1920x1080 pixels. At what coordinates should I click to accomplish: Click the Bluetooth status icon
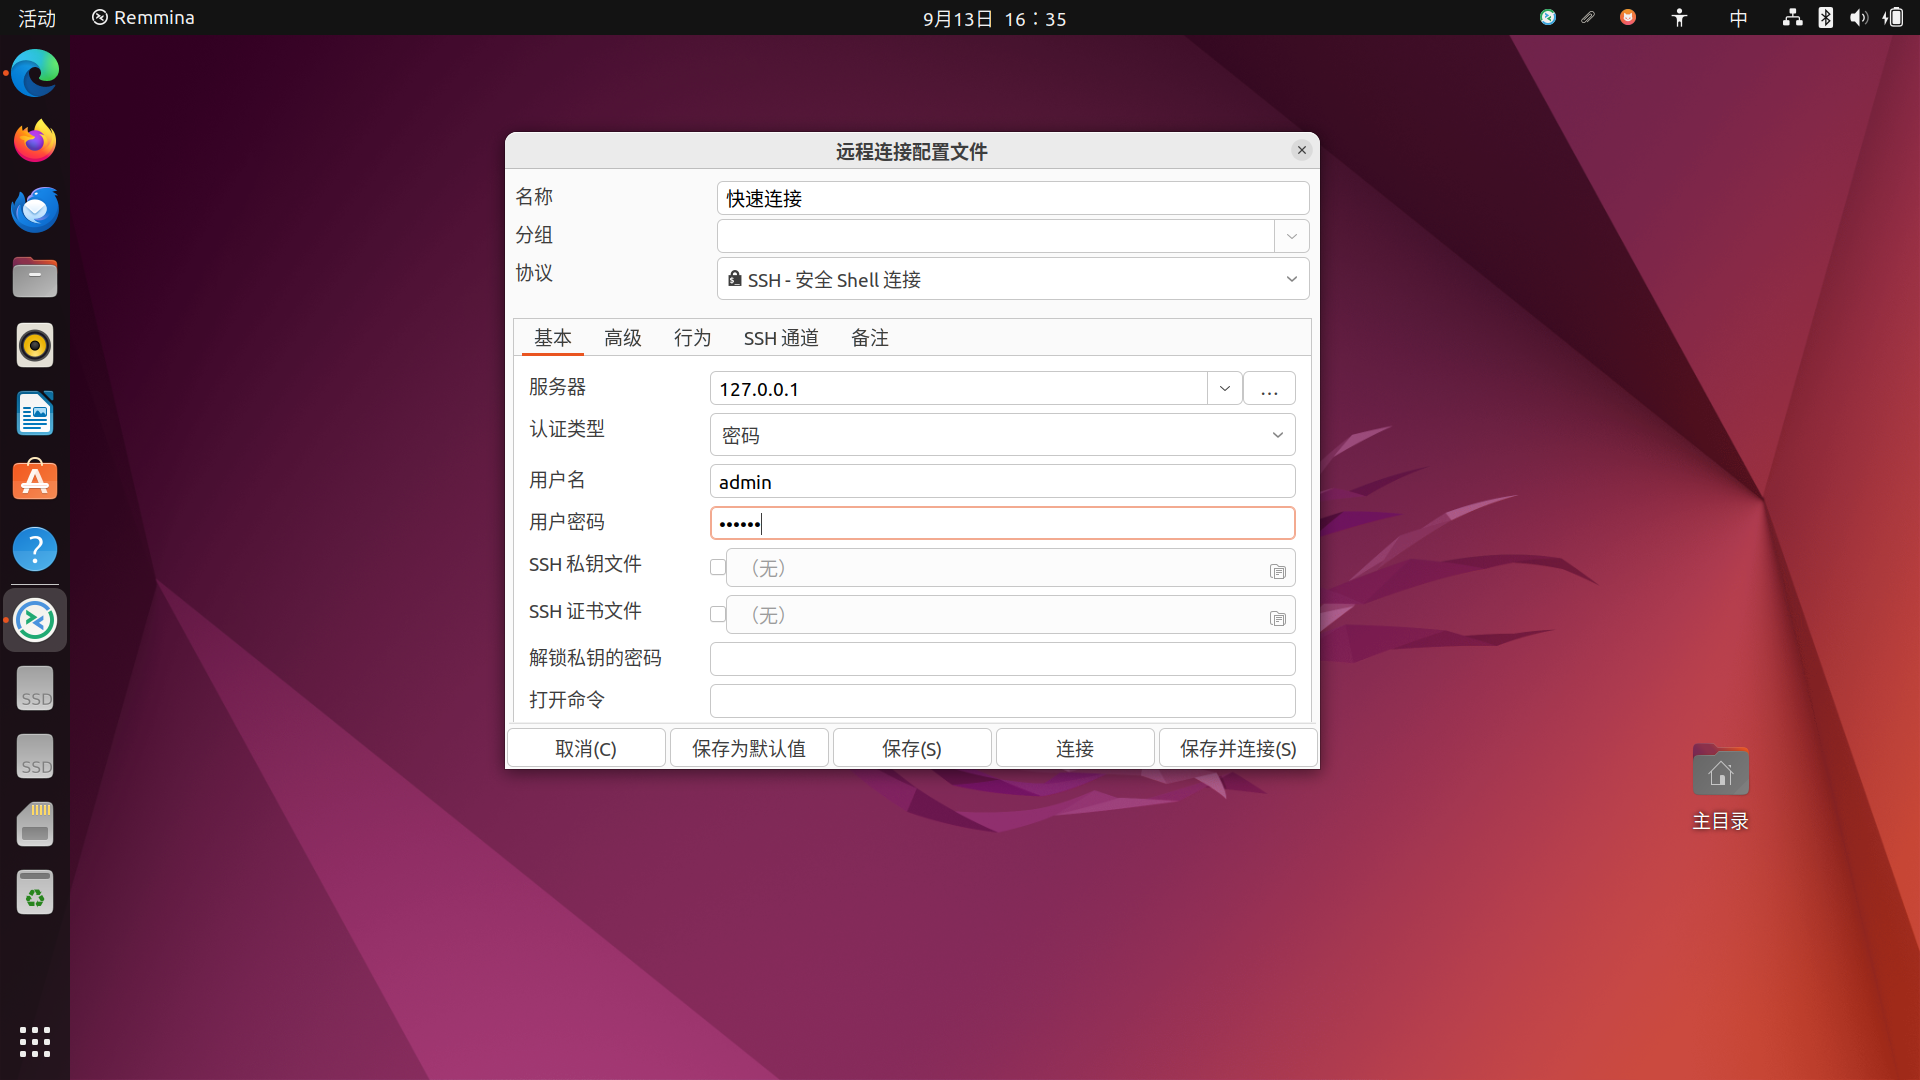point(1825,17)
